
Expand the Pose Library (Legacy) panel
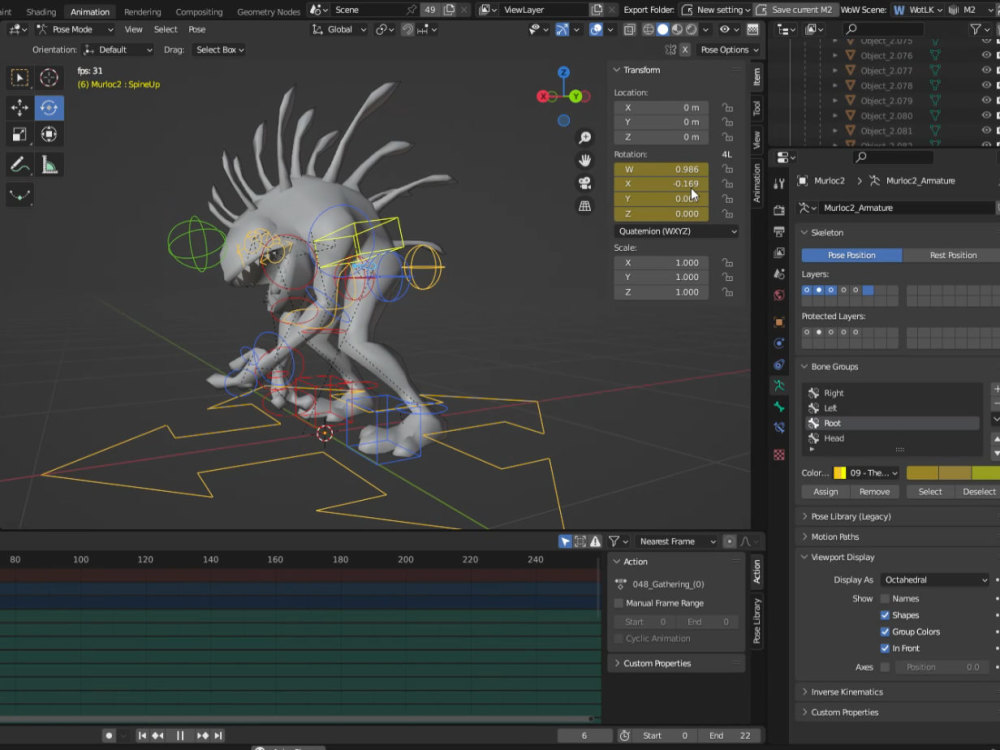851,517
